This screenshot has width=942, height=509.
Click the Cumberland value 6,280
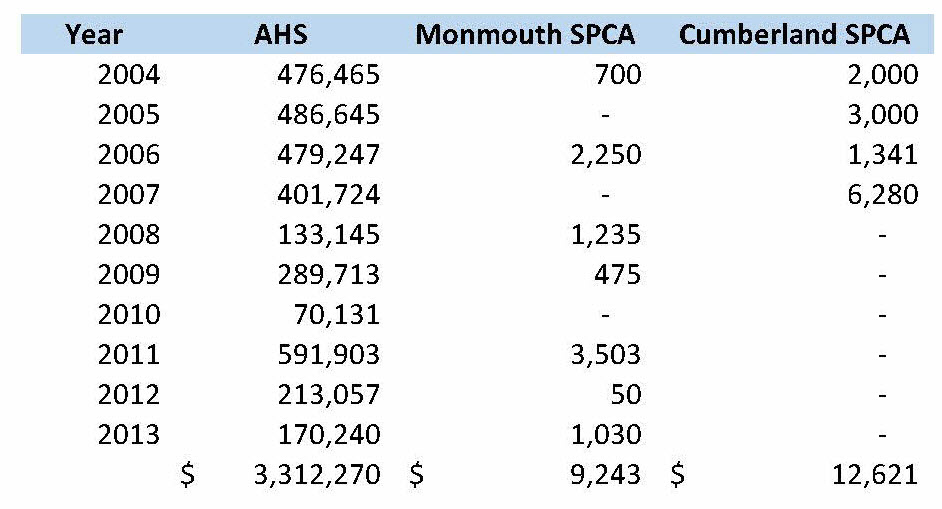point(881,194)
